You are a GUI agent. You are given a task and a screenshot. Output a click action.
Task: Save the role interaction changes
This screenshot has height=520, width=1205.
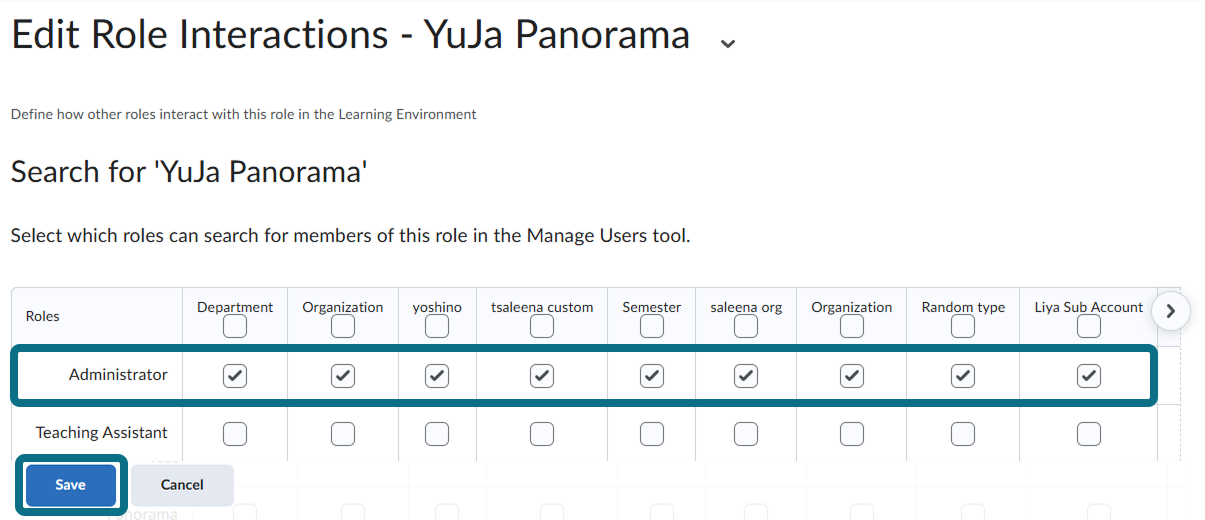(70, 485)
